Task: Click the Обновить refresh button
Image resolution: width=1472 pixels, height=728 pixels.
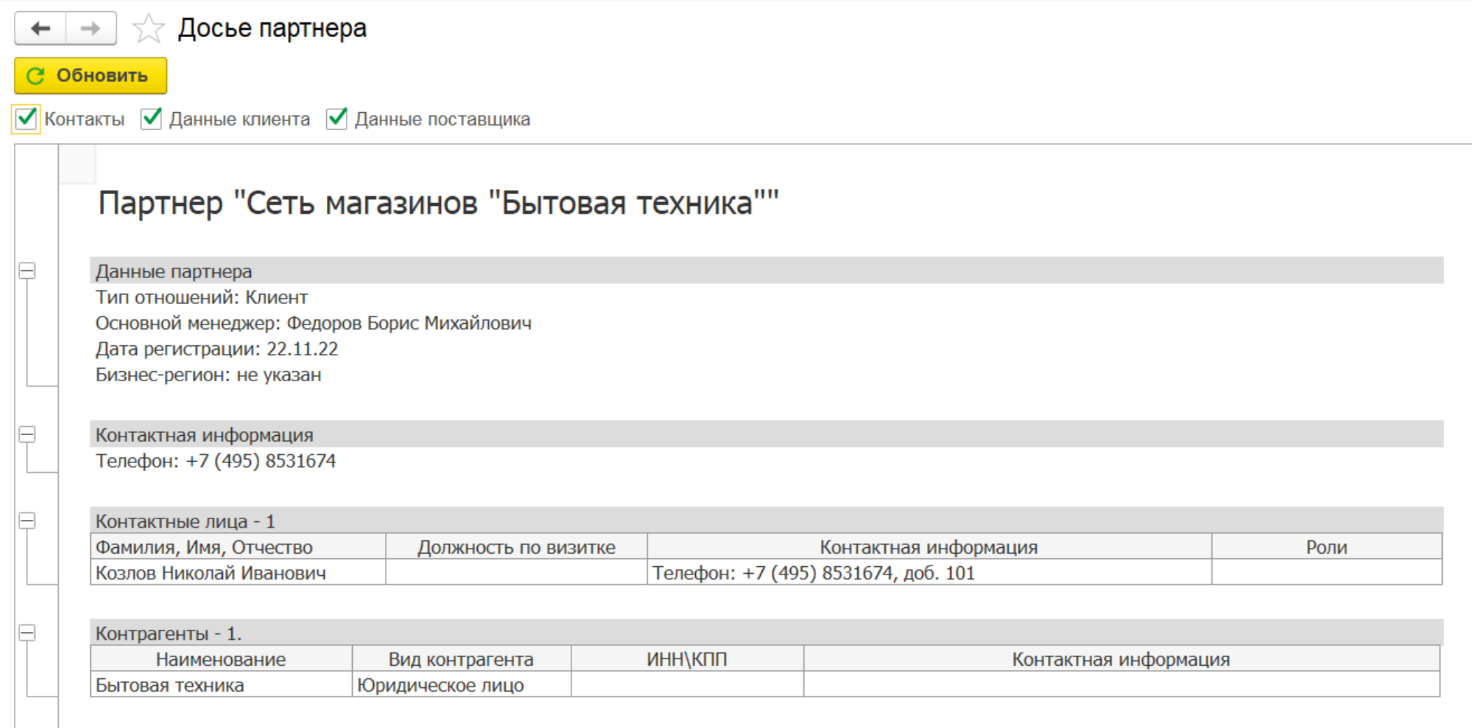Action: (90, 76)
